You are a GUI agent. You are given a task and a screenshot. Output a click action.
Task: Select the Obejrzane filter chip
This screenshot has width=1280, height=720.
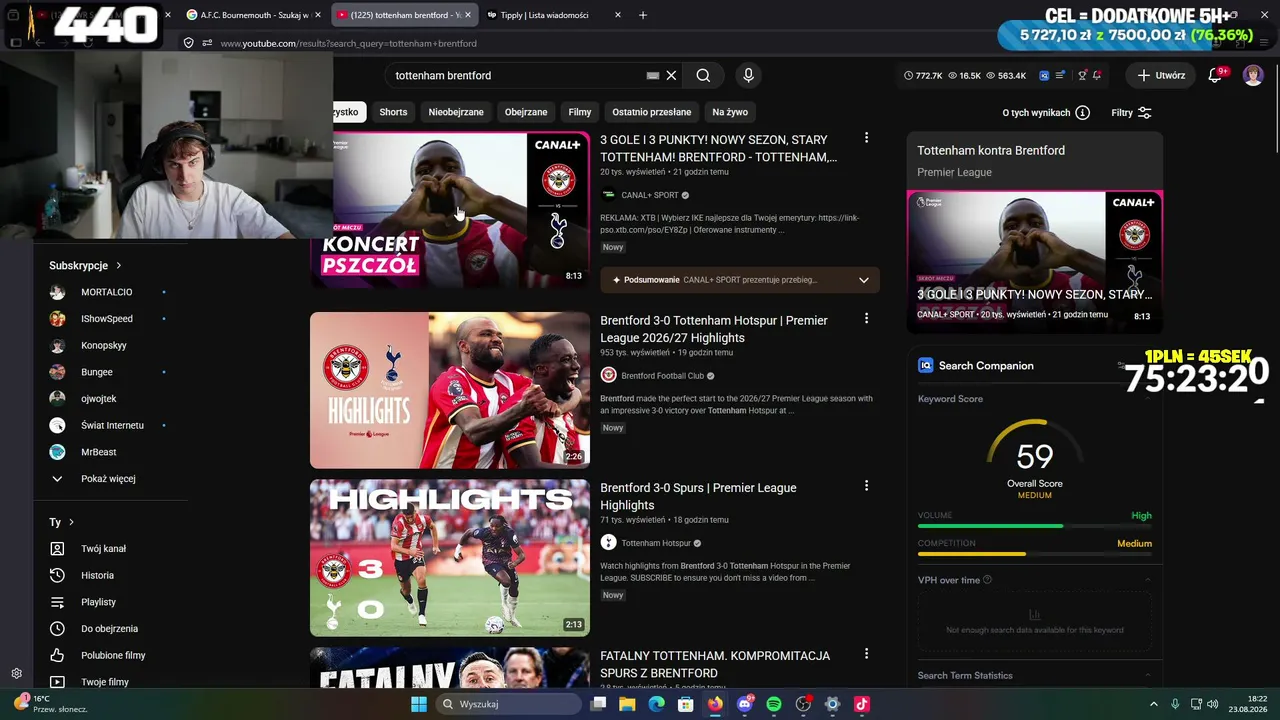526,112
